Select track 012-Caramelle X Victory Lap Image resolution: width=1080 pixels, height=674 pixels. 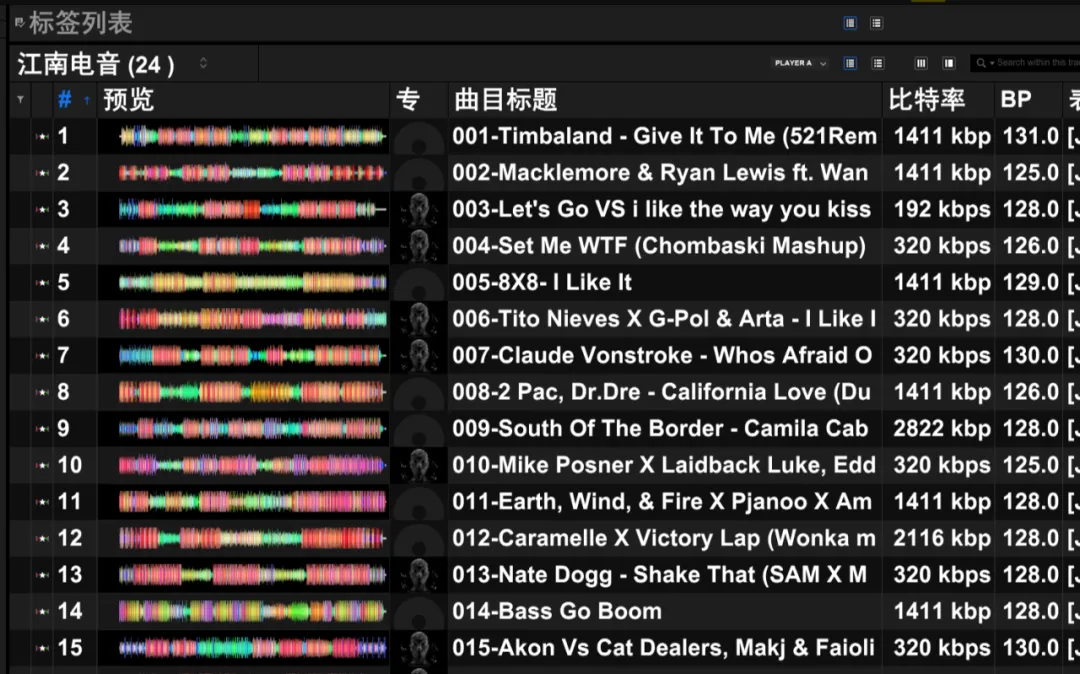[x=664, y=538]
